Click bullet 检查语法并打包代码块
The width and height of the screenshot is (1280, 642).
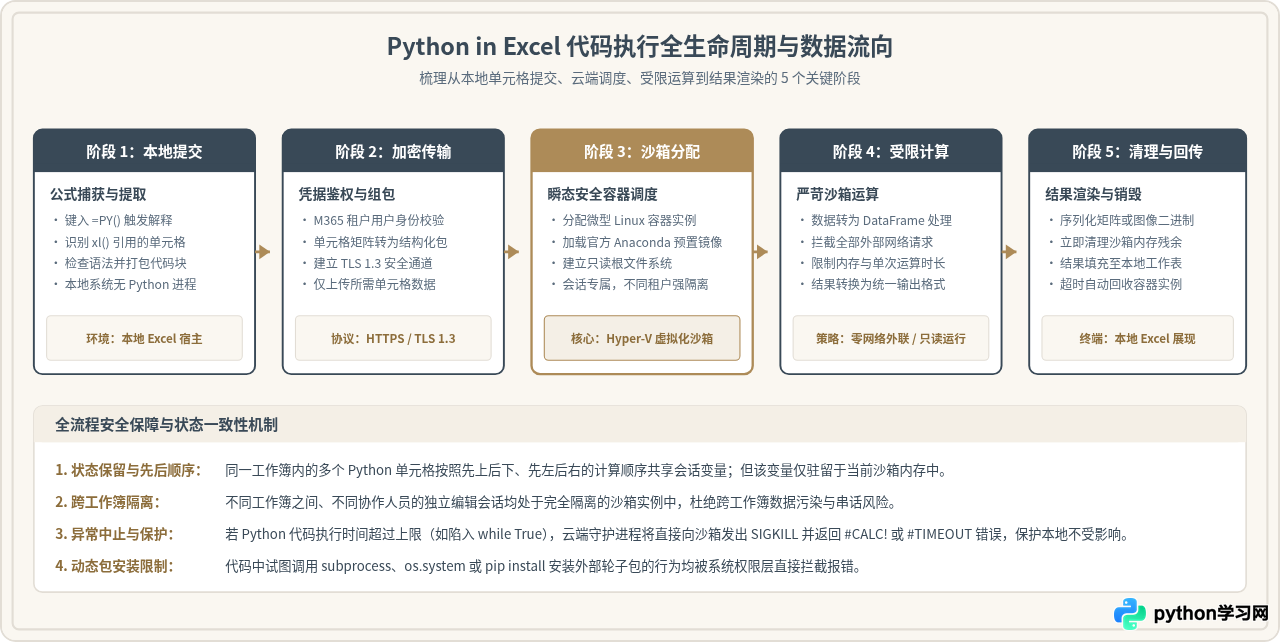tap(125, 263)
